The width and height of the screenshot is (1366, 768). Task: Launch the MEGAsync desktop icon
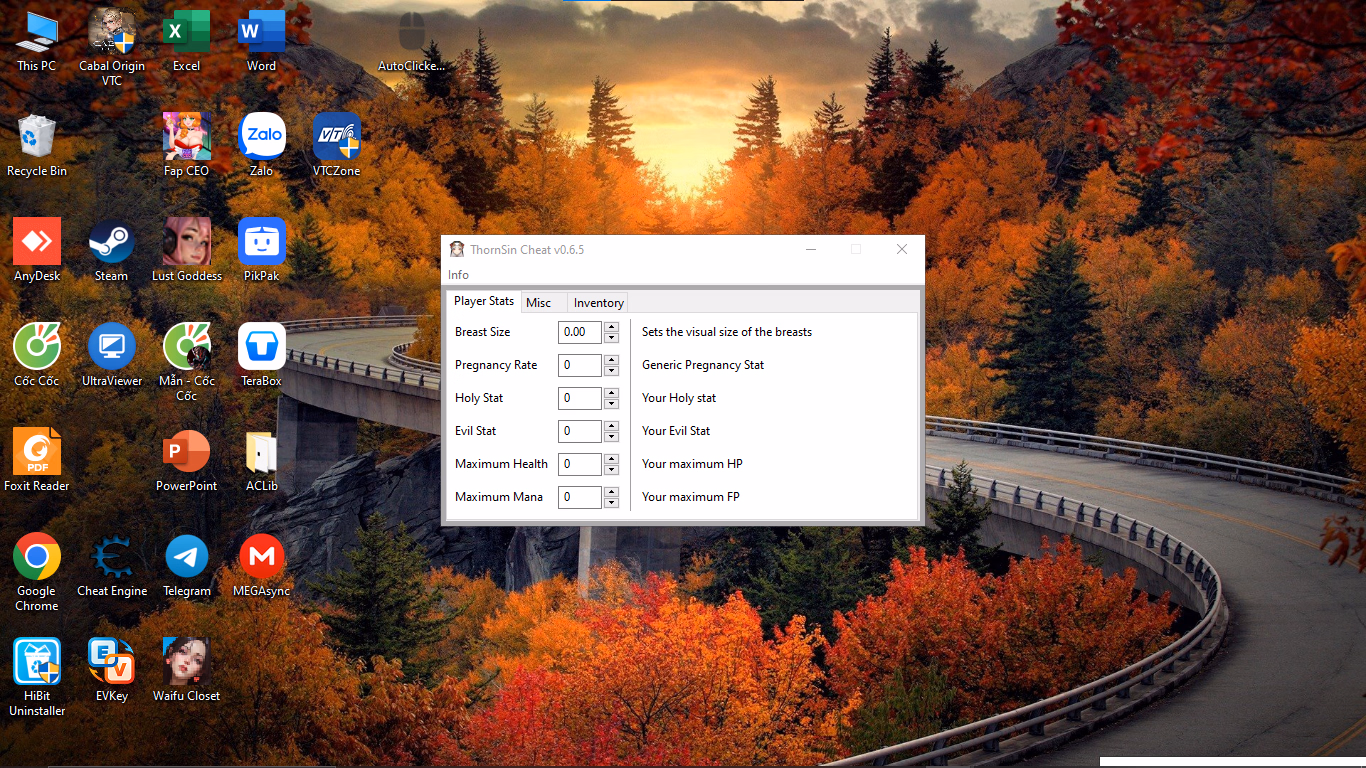[262, 558]
